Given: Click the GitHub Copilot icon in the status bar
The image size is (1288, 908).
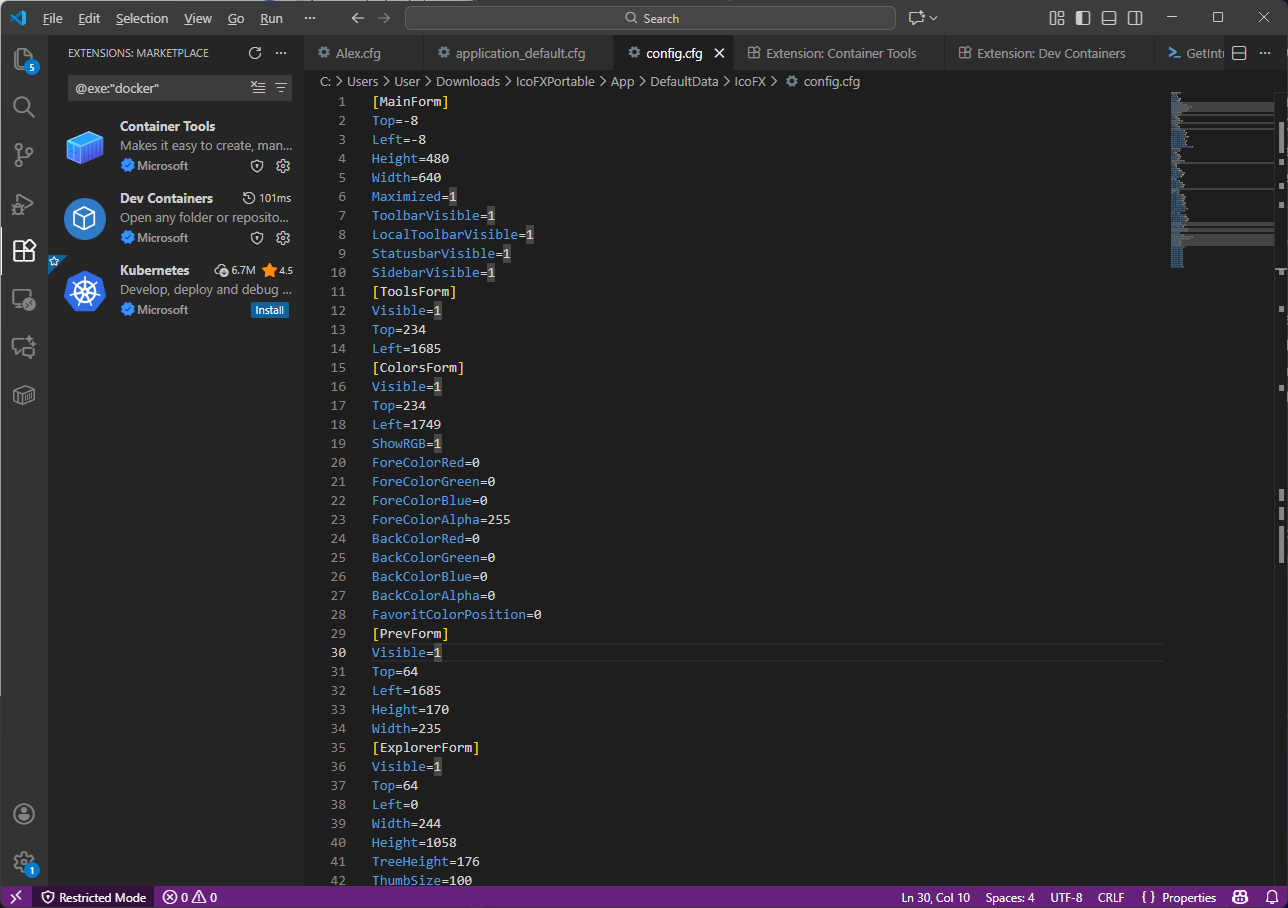Looking at the screenshot, I should point(1240,897).
